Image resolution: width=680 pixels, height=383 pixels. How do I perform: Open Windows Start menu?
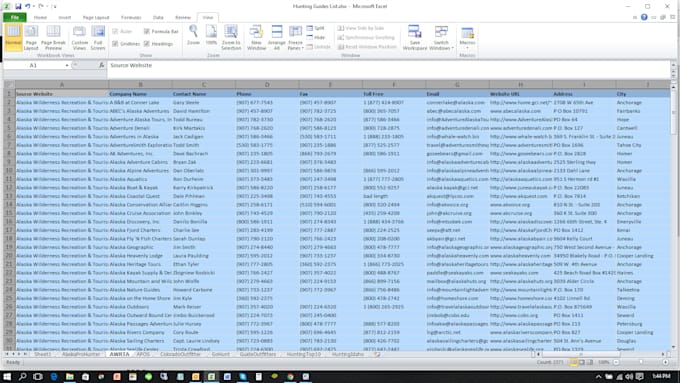(7, 376)
